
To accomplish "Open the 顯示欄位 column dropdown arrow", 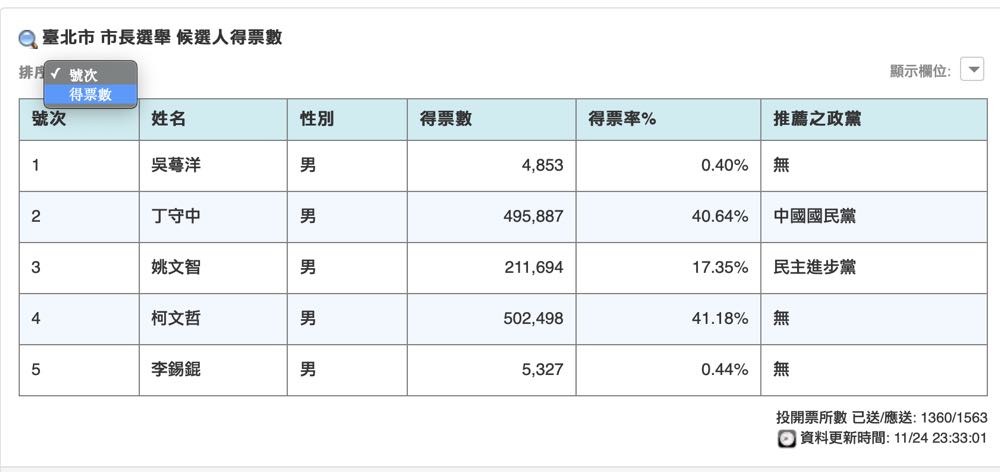I will pos(971,70).
